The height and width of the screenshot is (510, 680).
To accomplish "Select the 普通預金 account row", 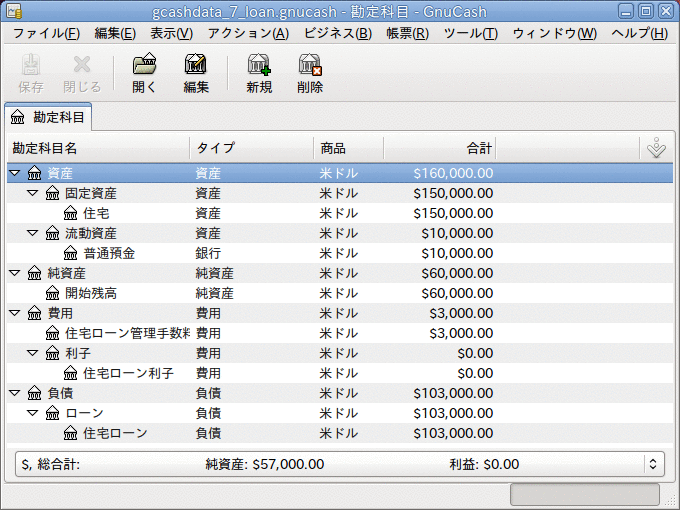I will point(109,253).
